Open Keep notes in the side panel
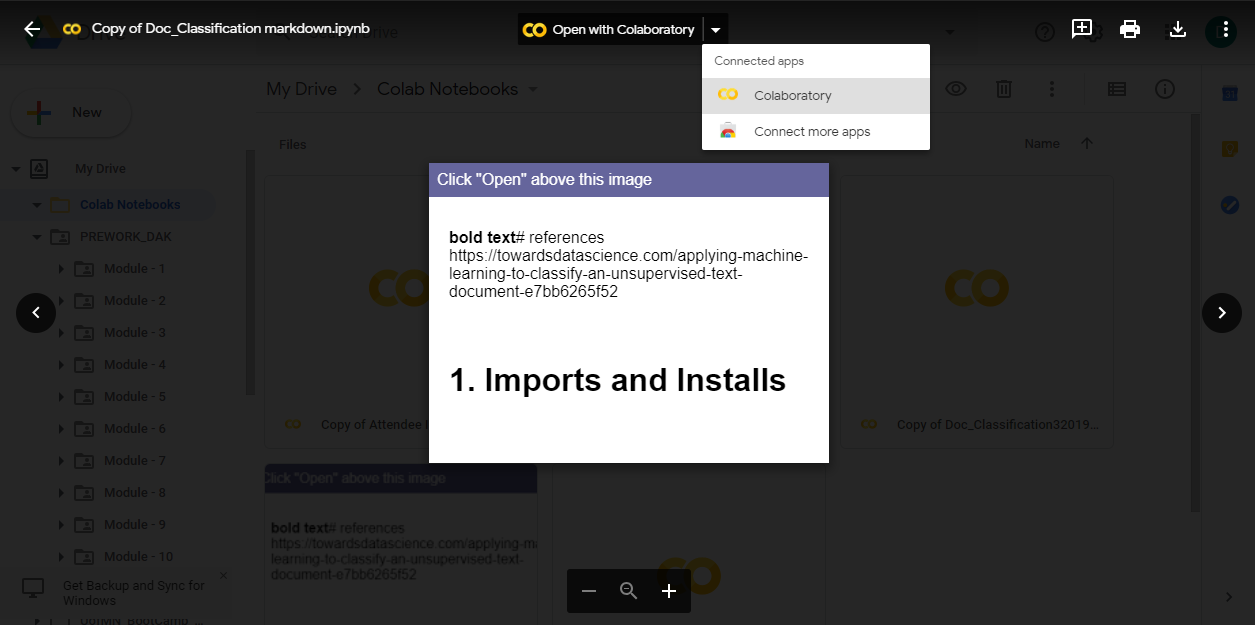Image resolution: width=1255 pixels, height=625 pixels. point(1230,149)
